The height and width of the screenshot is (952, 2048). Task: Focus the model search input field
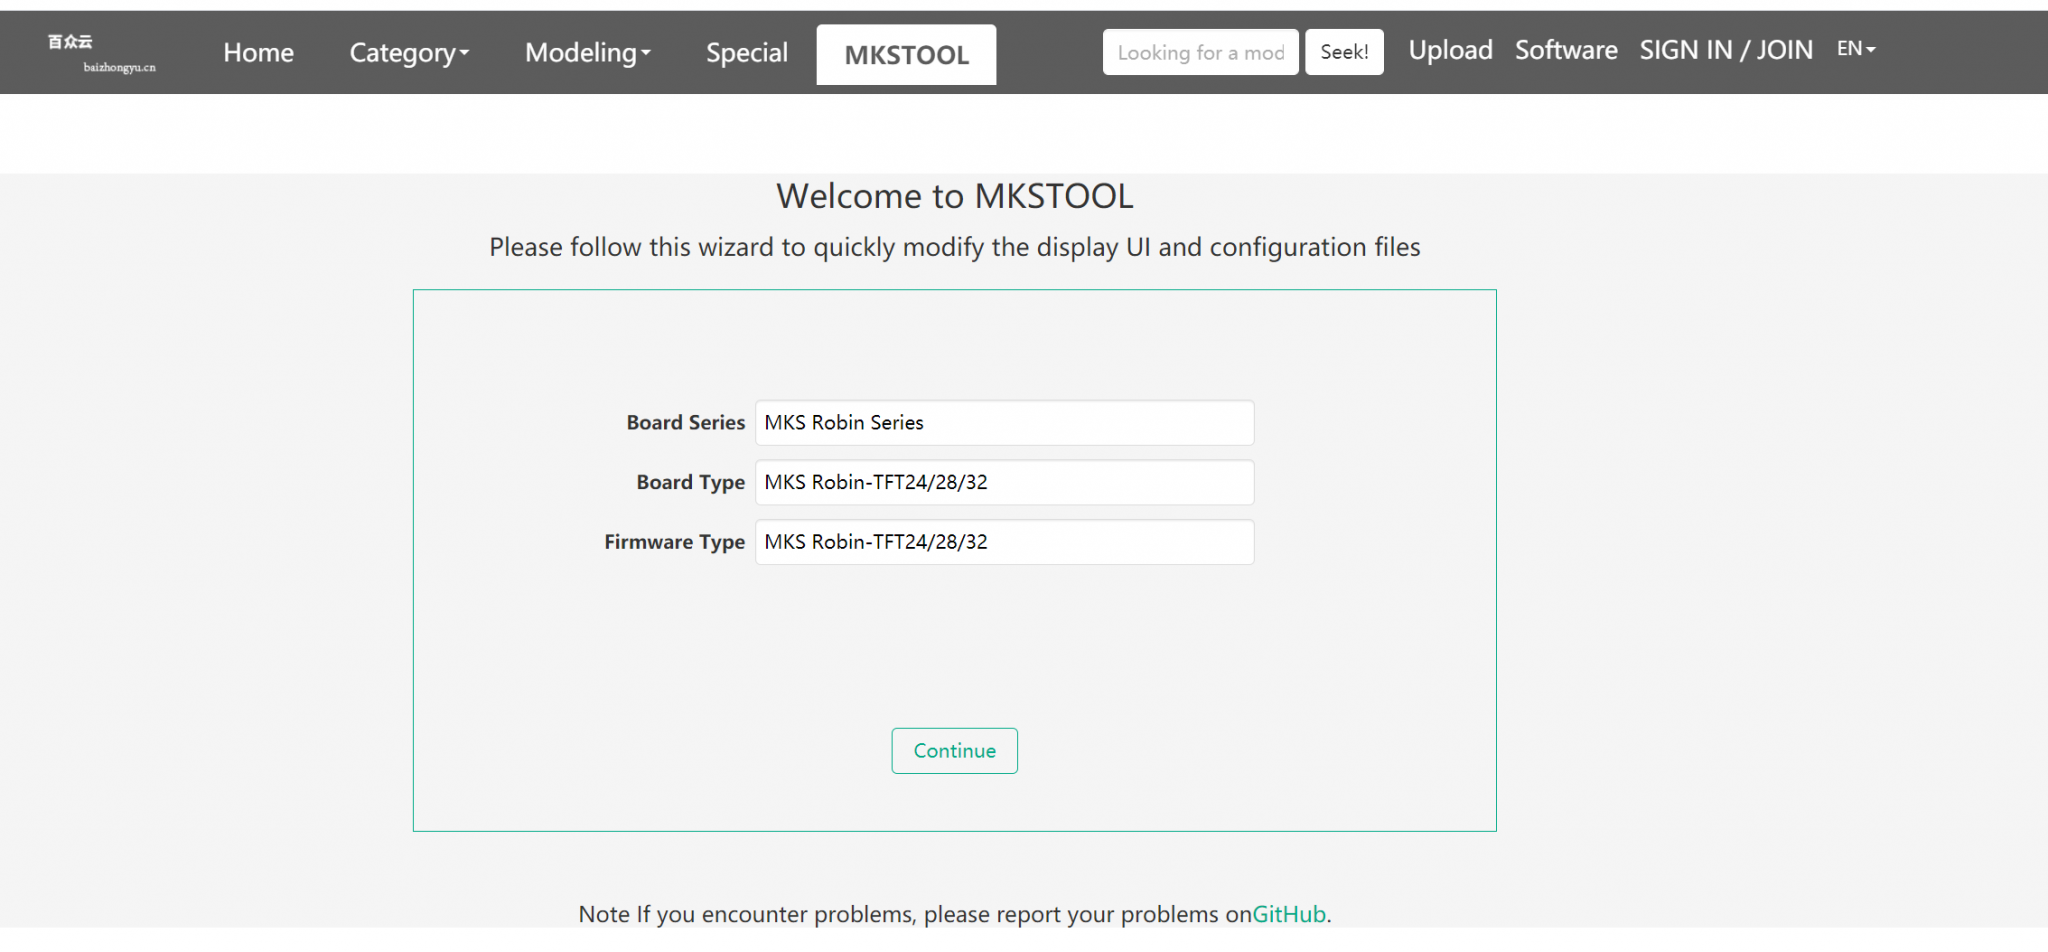click(x=1200, y=52)
